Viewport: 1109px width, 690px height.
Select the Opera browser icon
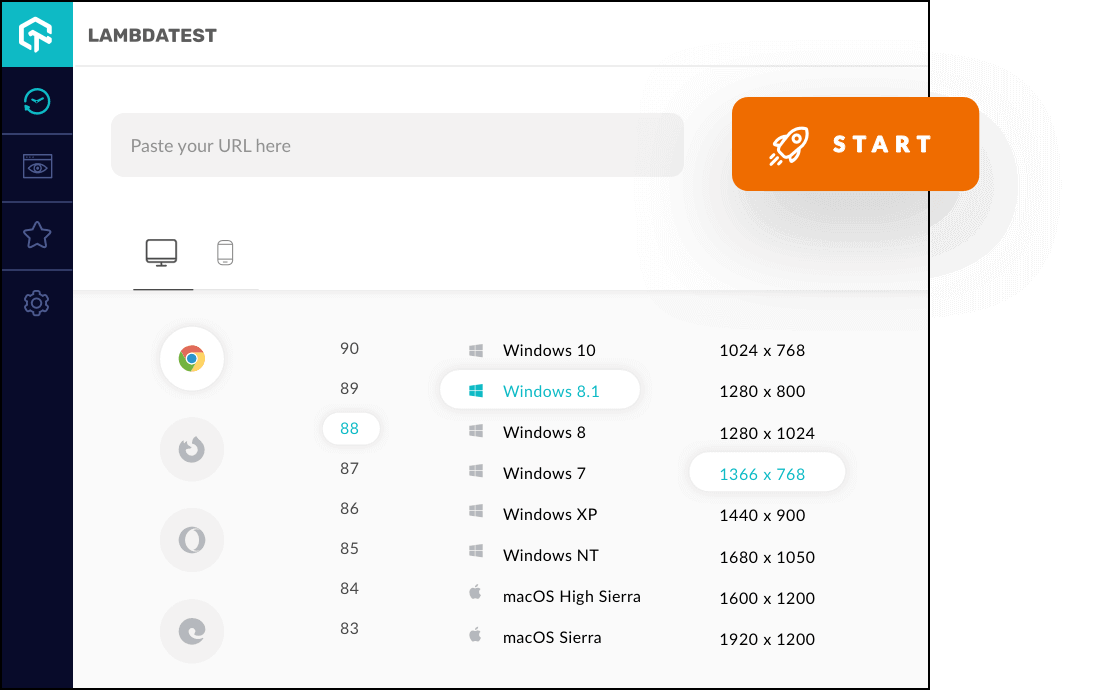pyautogui.click(x=191, y=540)
